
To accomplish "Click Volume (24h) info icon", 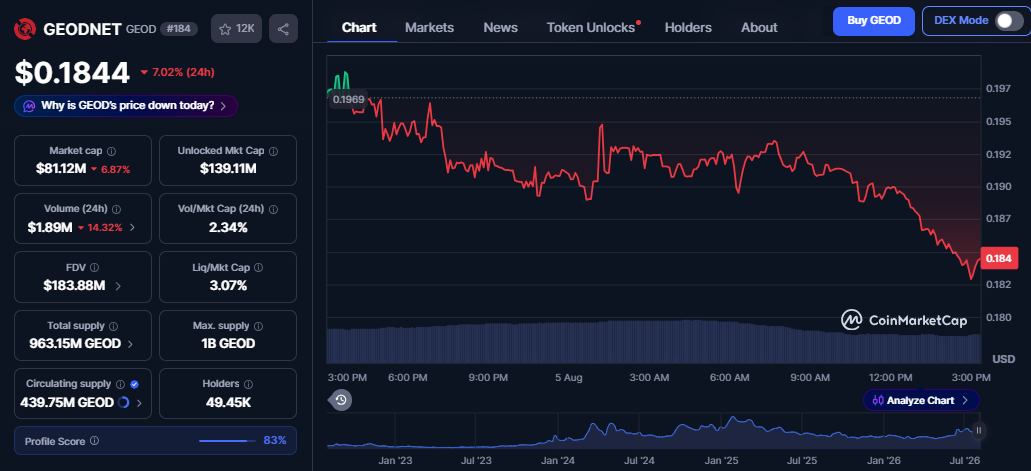I will [x=116, y=209].
